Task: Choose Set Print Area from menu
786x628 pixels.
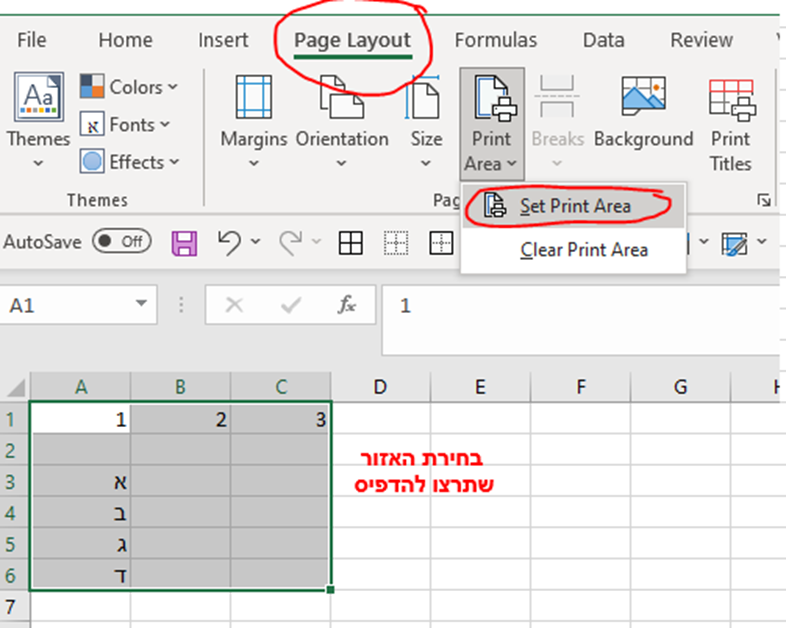Action: click(573, 206)
